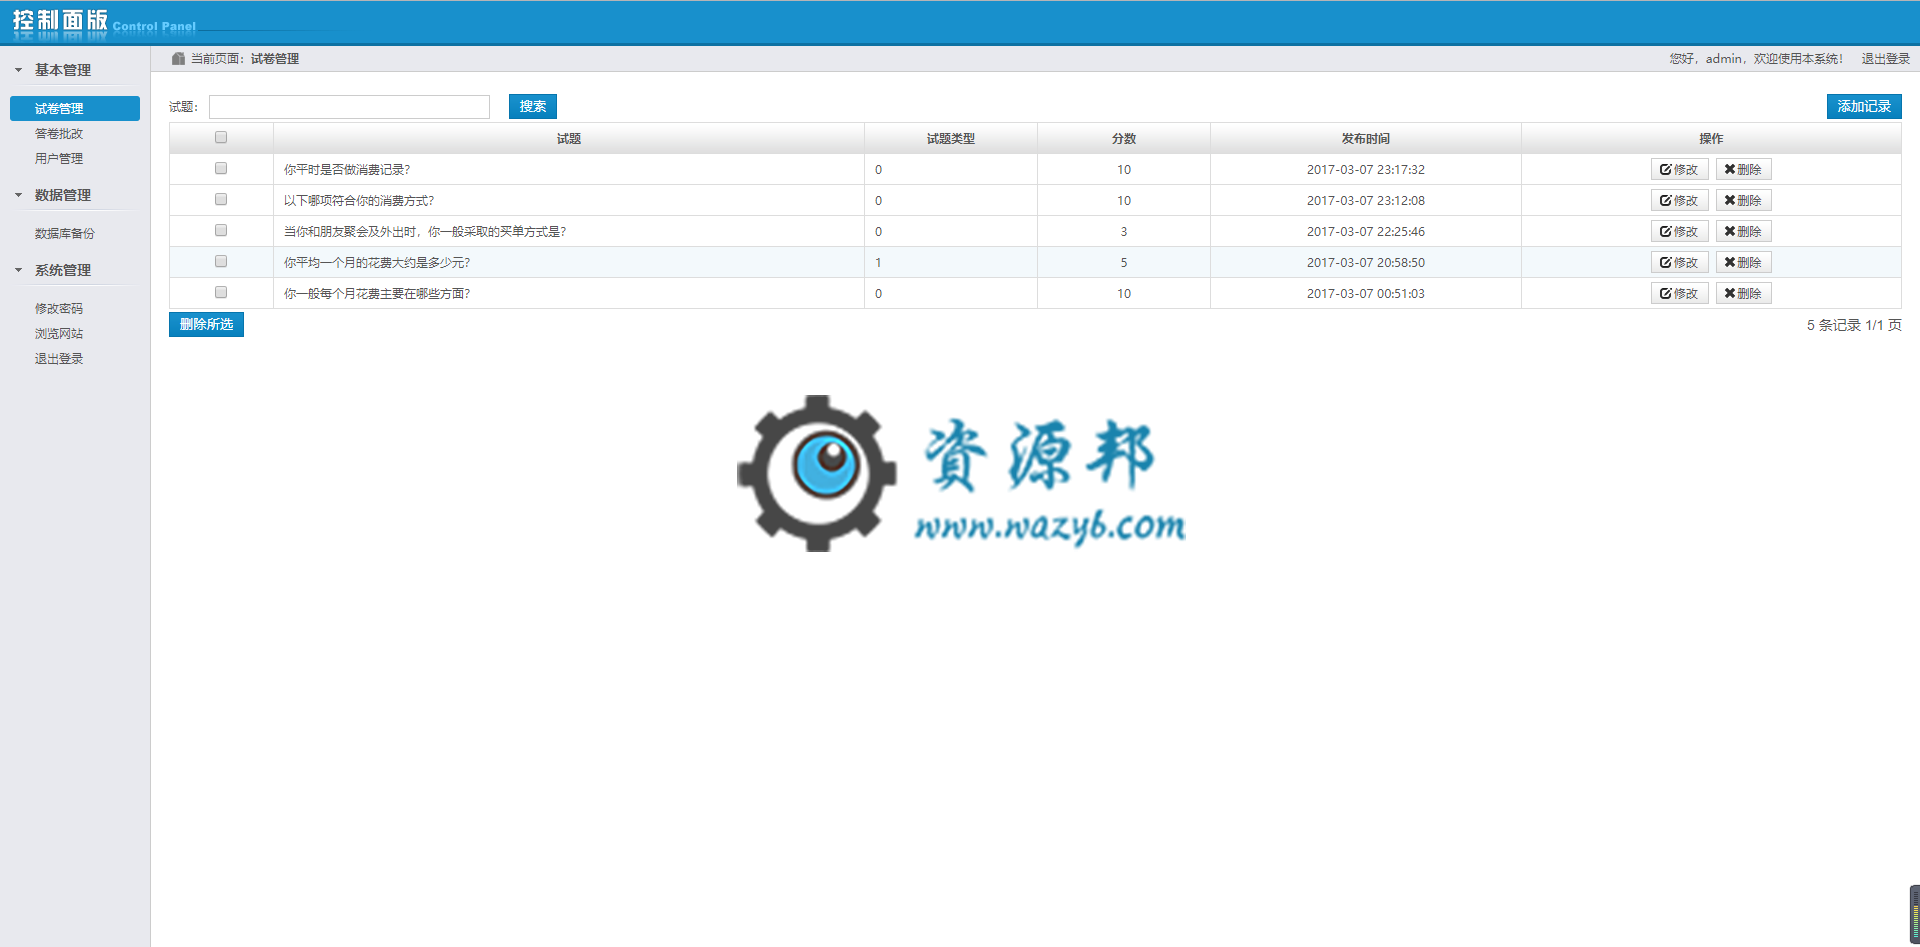The height and width of the screenshot is (947, 1920).
Task: Check the box for 以下哪项符合你的消费方式?
Action: coord(221,200)
